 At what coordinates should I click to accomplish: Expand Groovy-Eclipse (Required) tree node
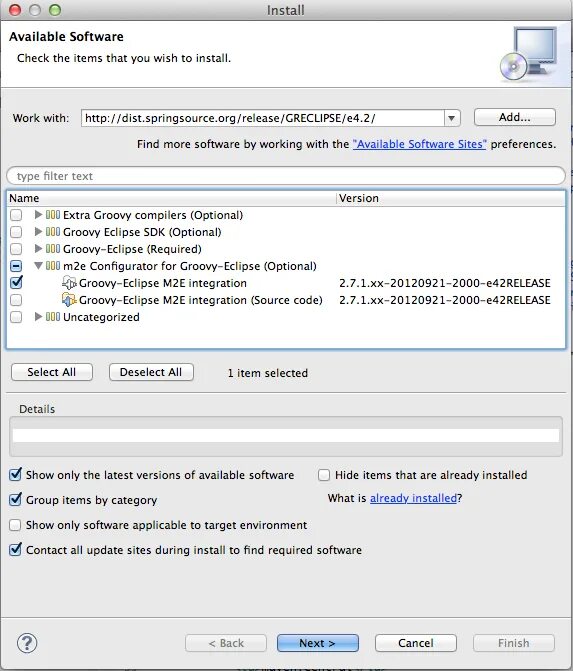pyautogui.click(x=38, y=248)
